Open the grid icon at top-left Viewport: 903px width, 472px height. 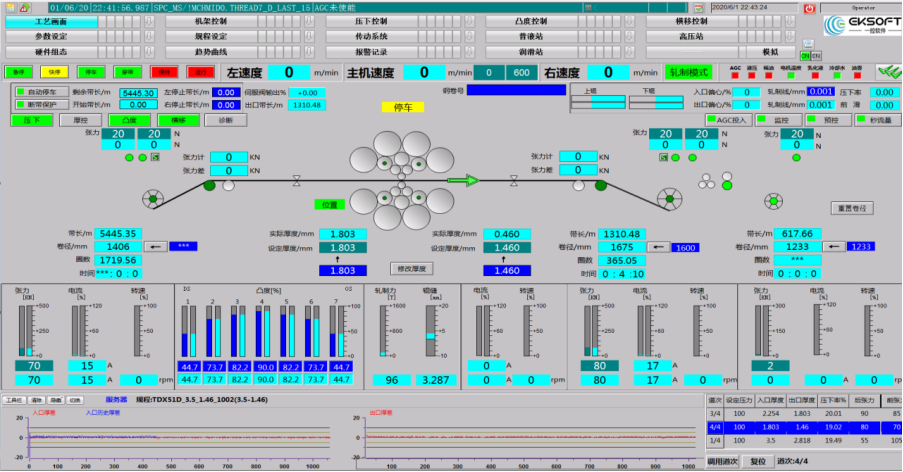click(10, 7)
